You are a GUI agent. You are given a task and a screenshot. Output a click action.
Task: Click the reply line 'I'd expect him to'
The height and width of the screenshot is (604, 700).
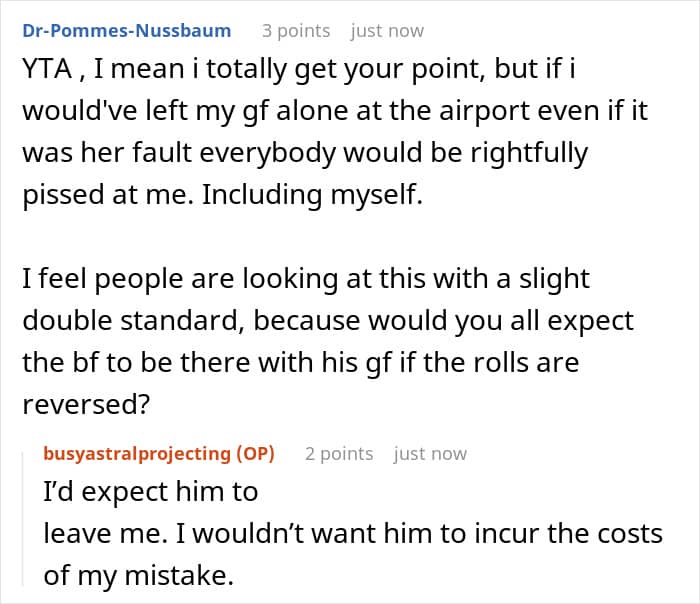point(151,491)
